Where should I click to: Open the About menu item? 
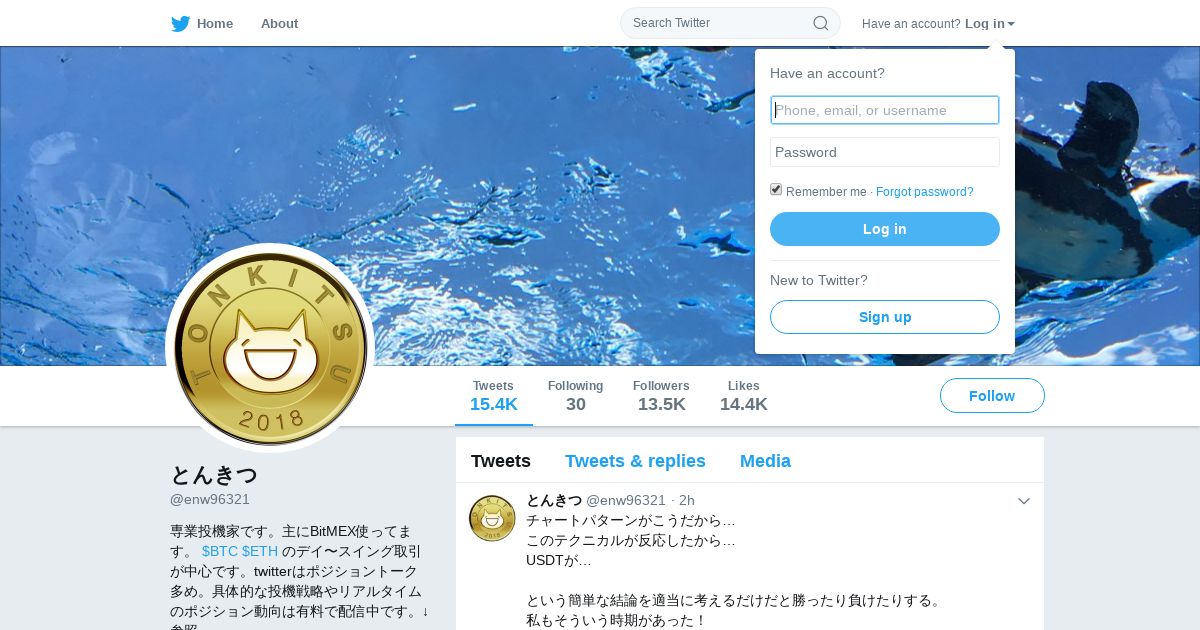[x=279, y=23]
